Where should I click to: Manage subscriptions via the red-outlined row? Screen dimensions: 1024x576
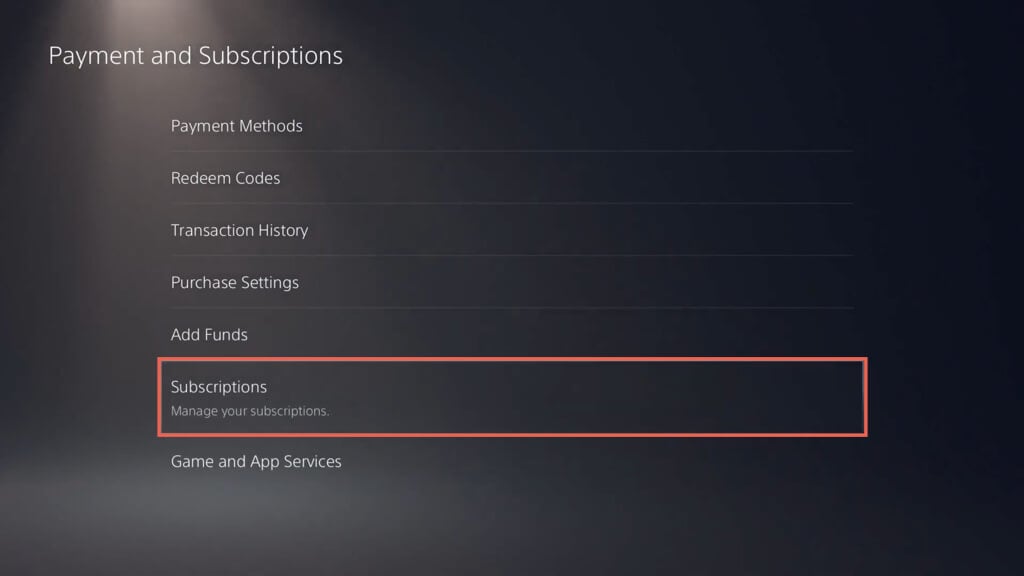(511, 397)
